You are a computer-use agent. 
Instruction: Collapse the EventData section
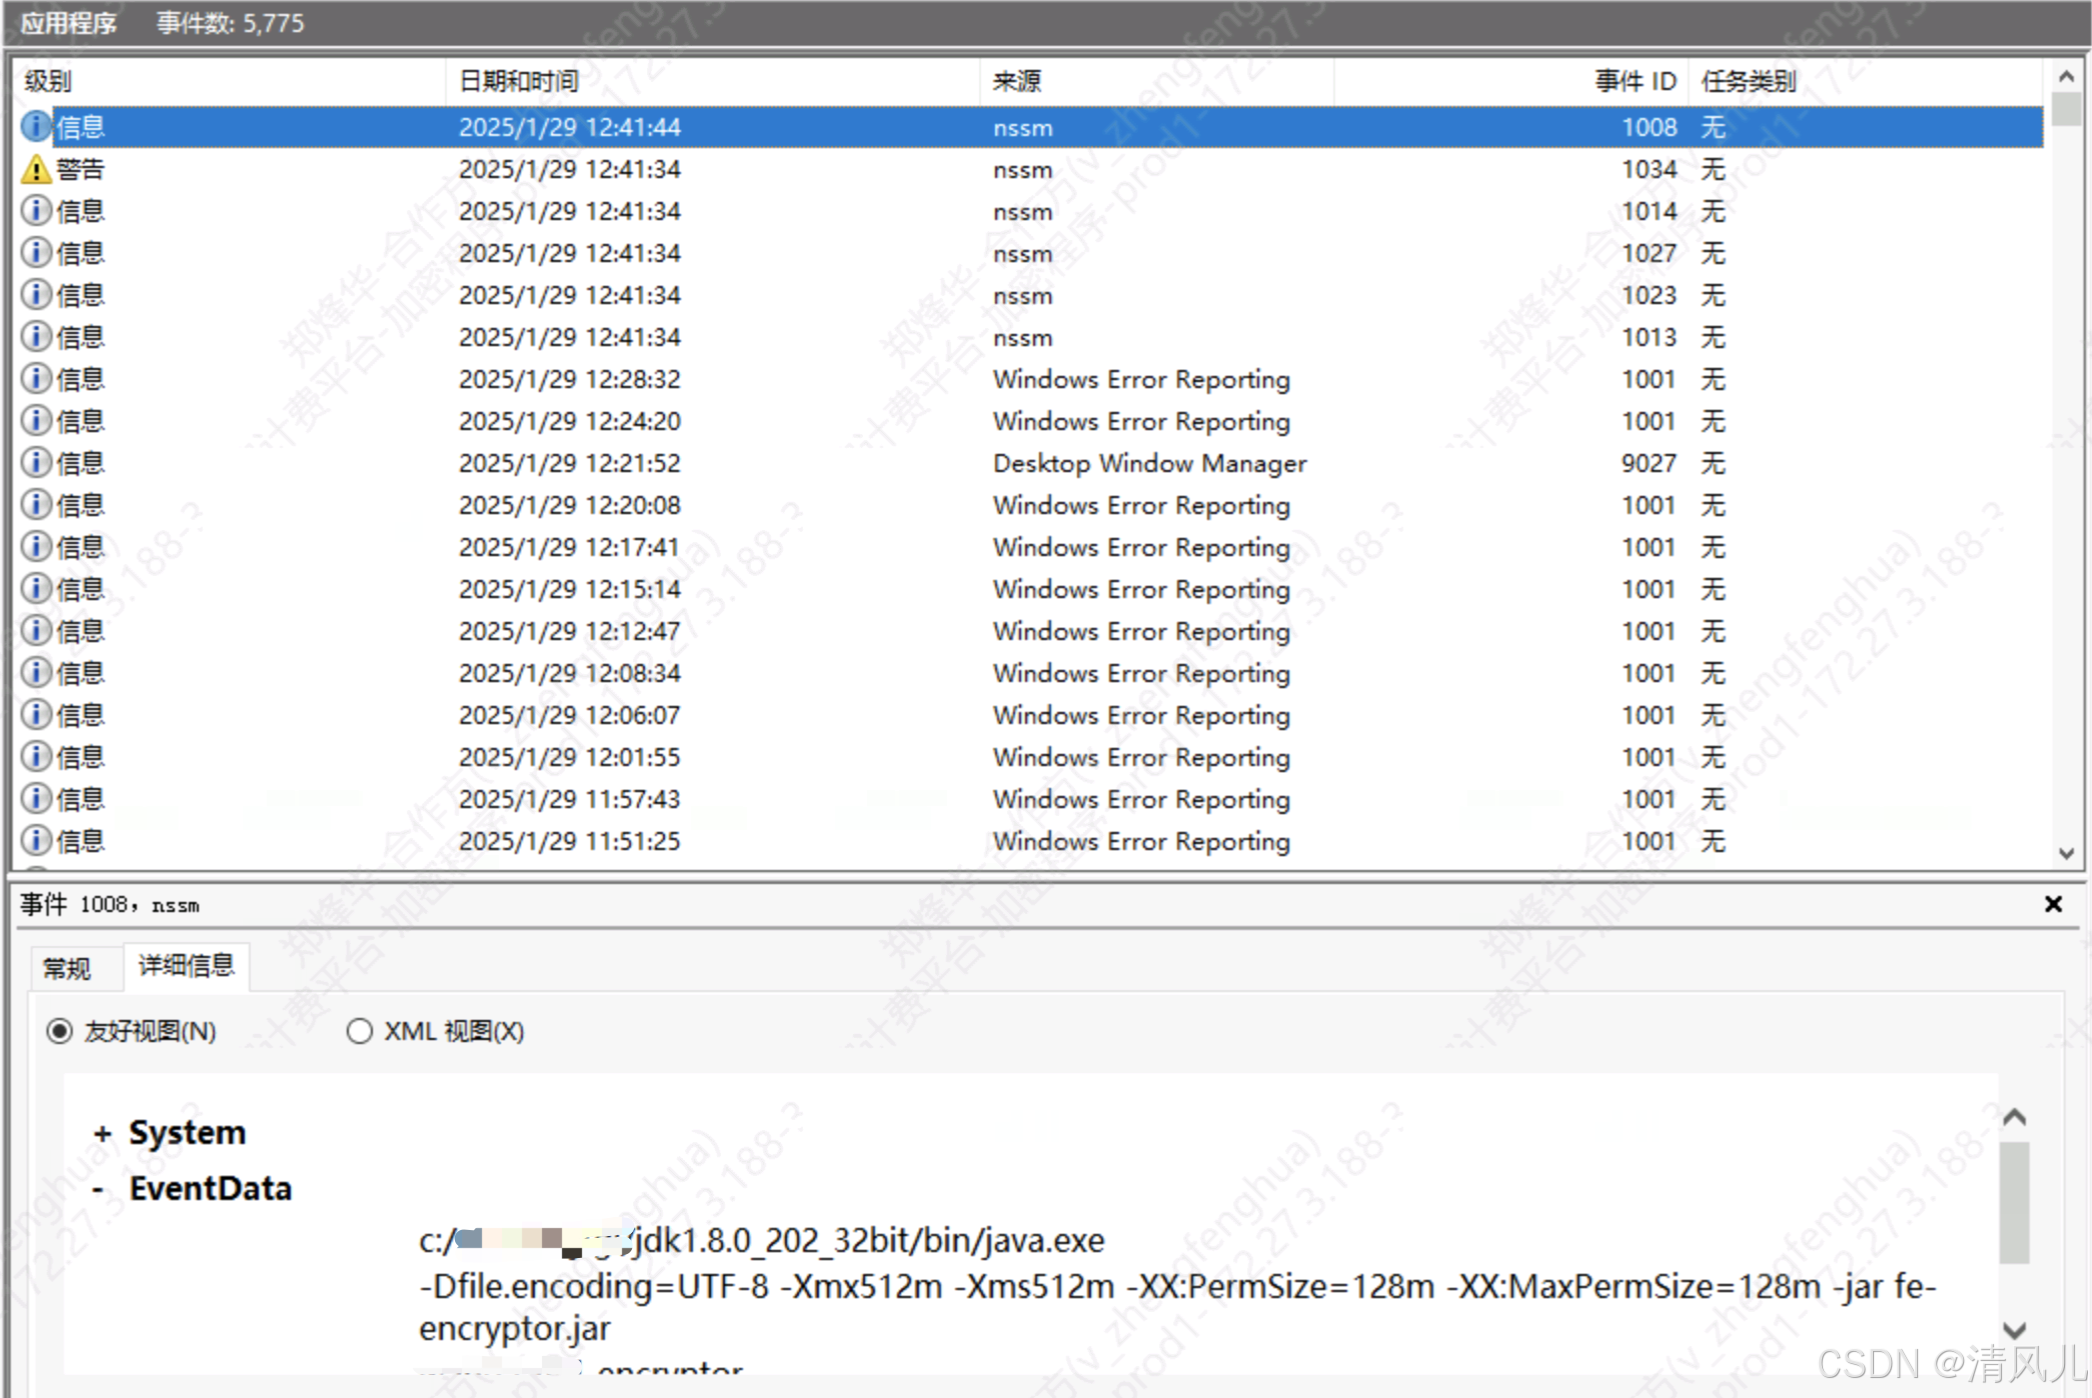click(x=99, y=1188)
